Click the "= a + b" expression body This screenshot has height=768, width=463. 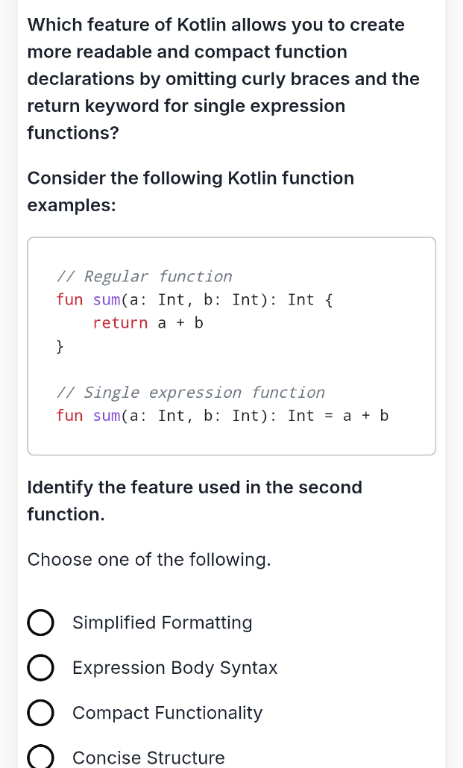tap(357, 416)
